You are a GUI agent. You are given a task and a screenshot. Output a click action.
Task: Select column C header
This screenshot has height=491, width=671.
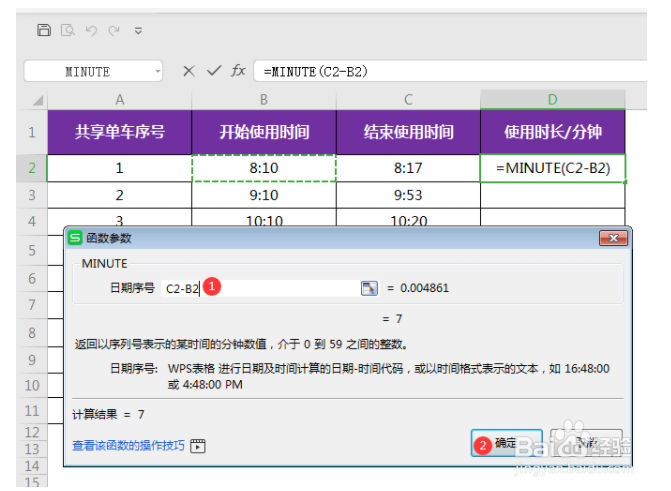tap(408, 100)
